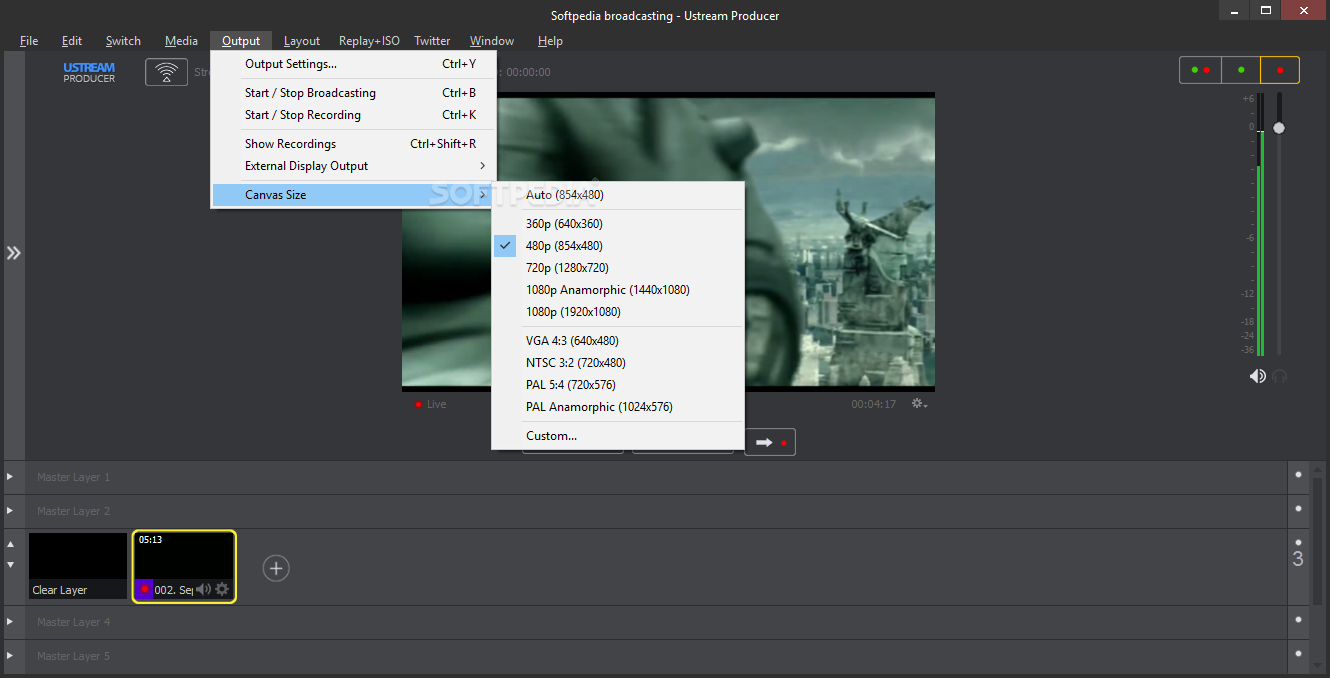Mute audio on the 002 shot
Viewport: 1330px width, 678px height.
click(203, 589)
